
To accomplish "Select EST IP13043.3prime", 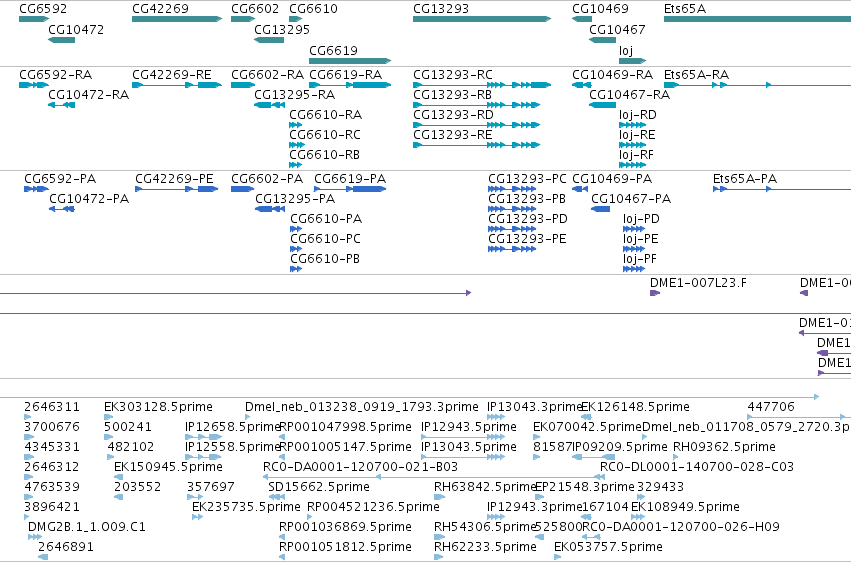I will click(x=535, y=407).
